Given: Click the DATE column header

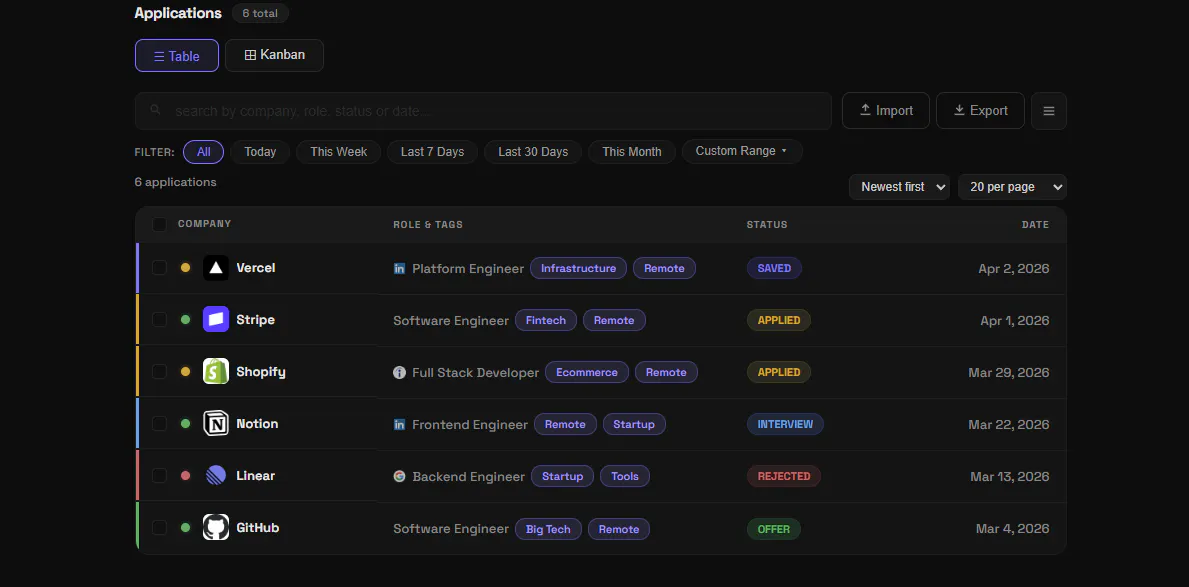Looking at the screenshot, I should pos(1035,224).
